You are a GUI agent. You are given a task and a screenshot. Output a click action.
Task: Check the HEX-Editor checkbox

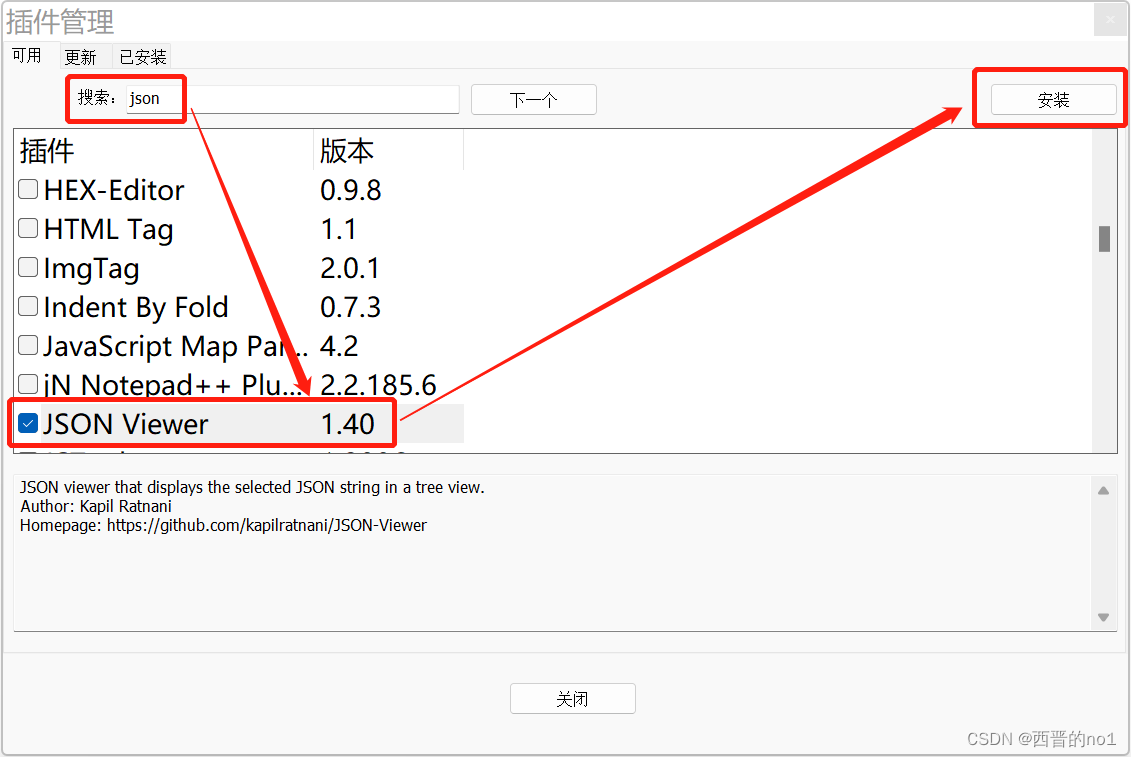click(x=28, y=189)
